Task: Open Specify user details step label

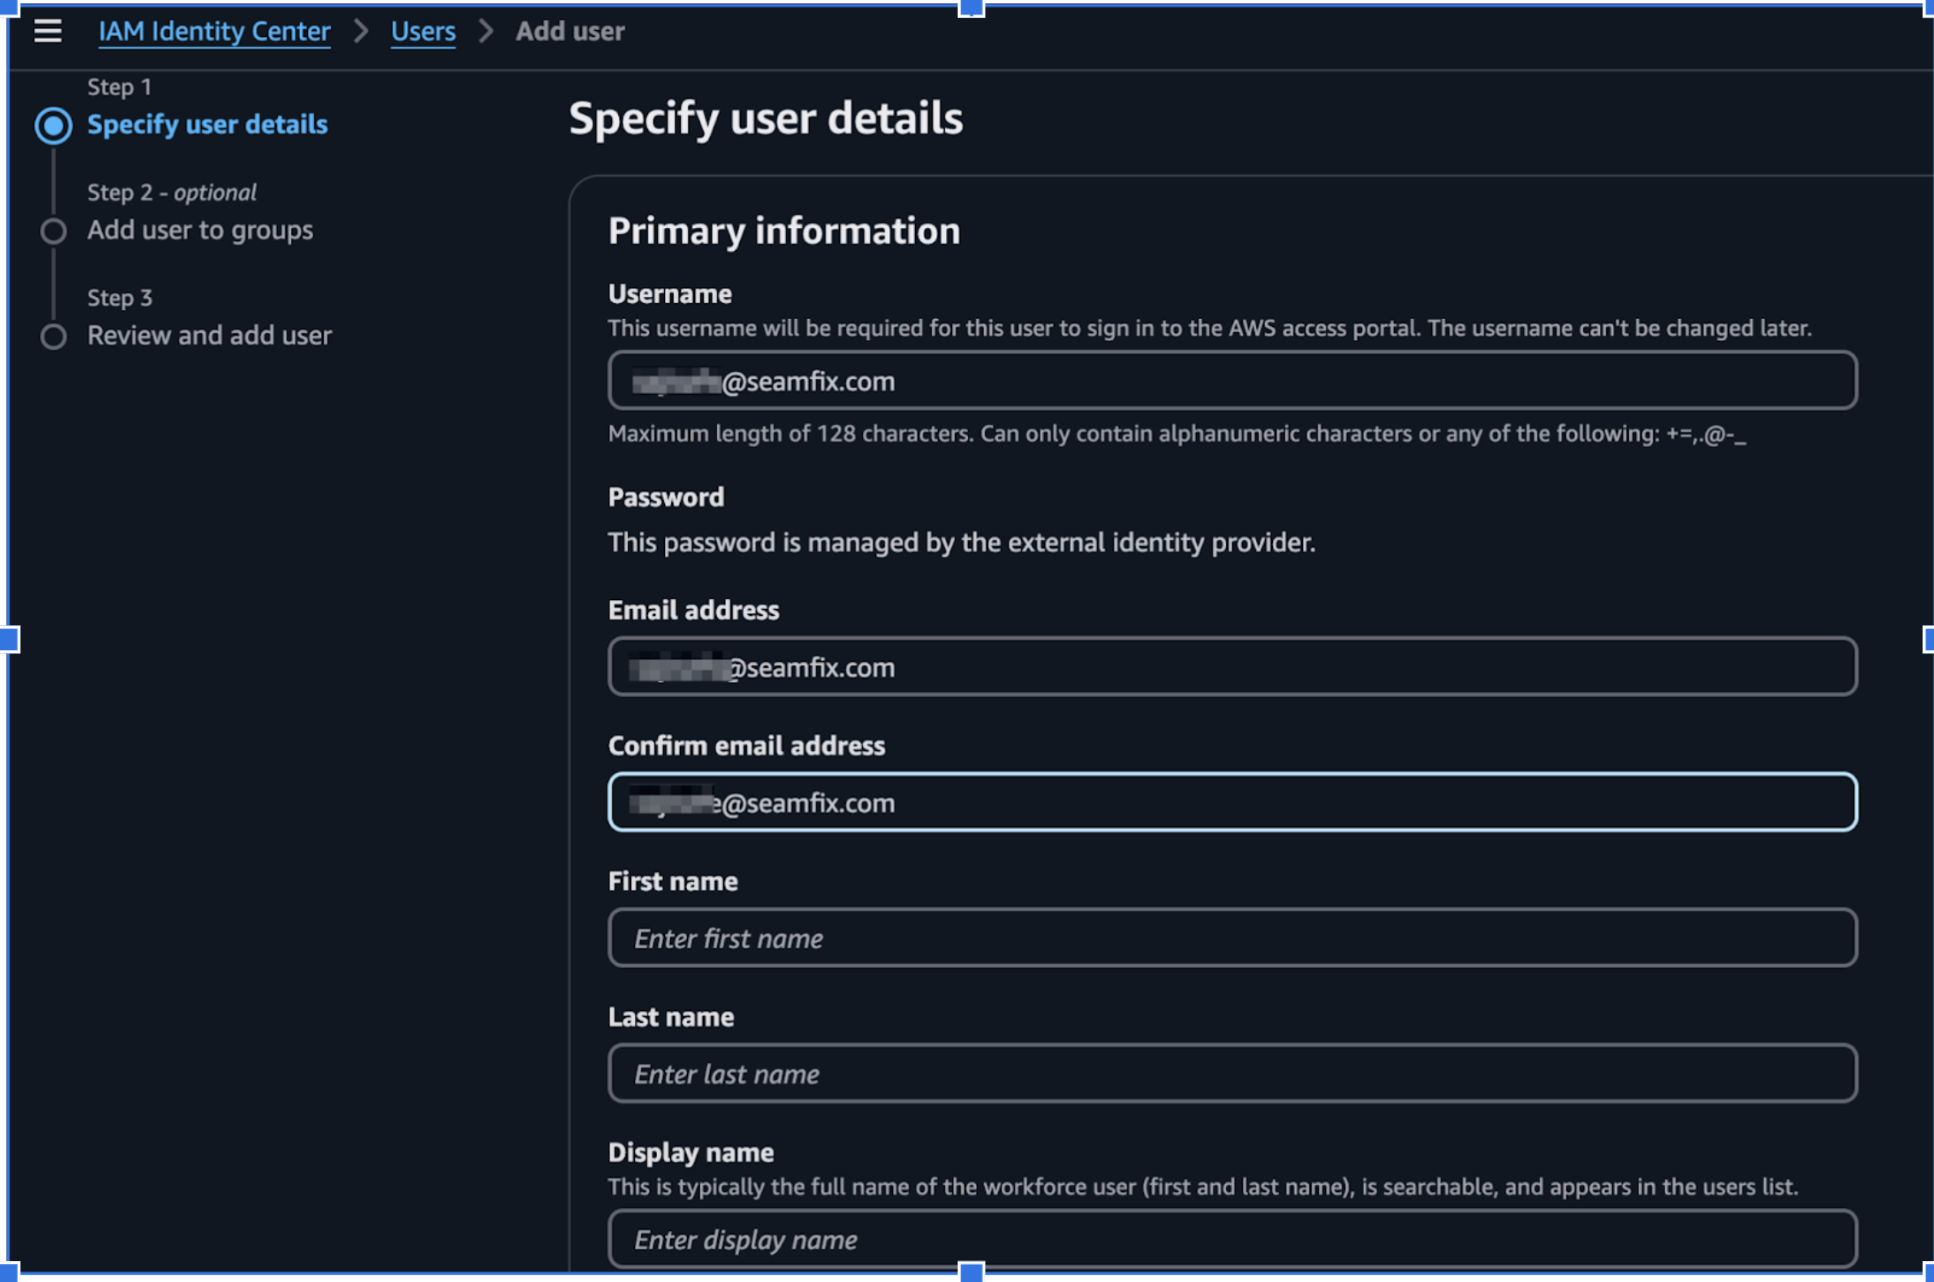Action: [207, 124]
